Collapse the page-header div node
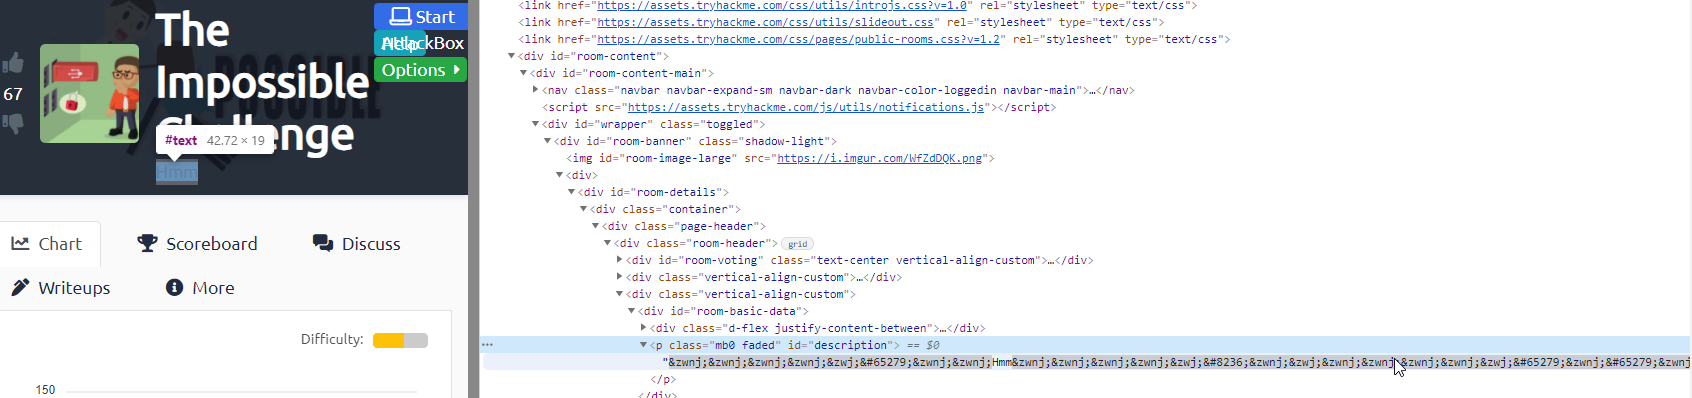The height and width of the screenshot is (398, 1692). point(595,226)
